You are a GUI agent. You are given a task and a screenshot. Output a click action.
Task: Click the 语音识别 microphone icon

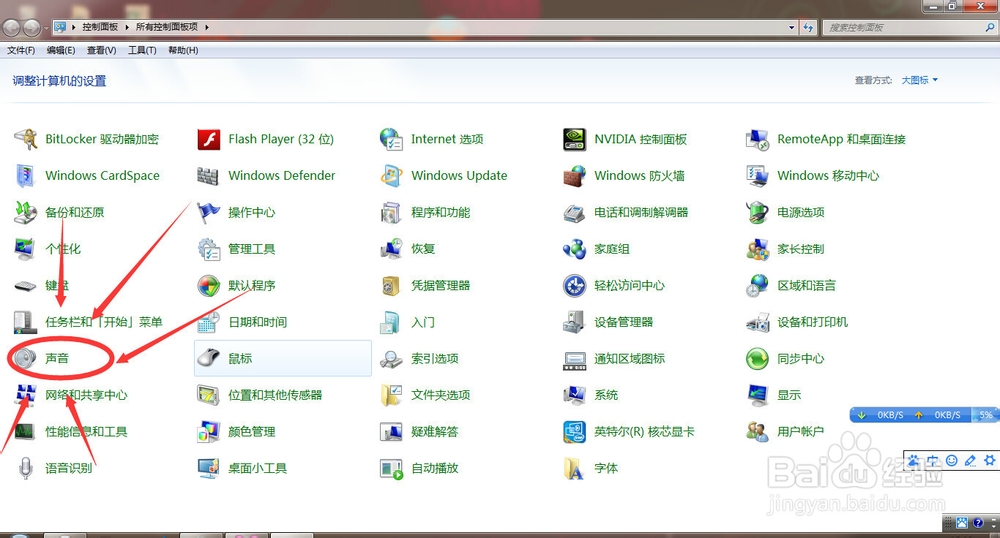(x=26, y=468)
